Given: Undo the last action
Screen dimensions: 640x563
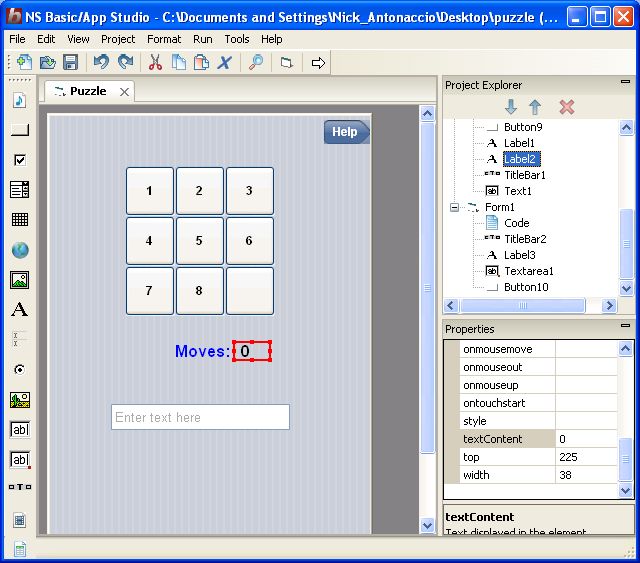Looking at the screenshot, I should point(101,62).
